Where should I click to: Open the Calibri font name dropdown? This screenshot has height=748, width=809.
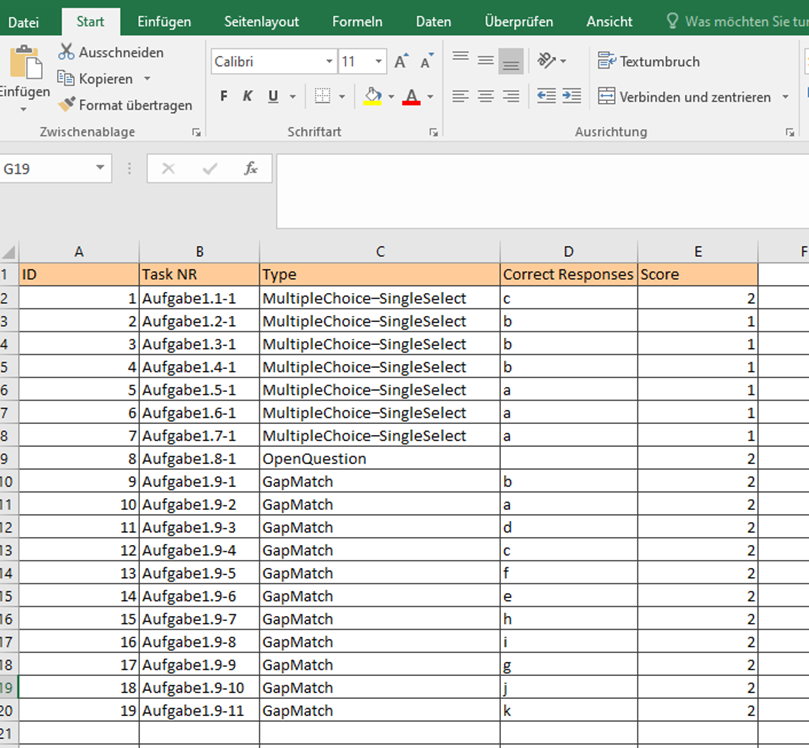(x=330, y=61)
